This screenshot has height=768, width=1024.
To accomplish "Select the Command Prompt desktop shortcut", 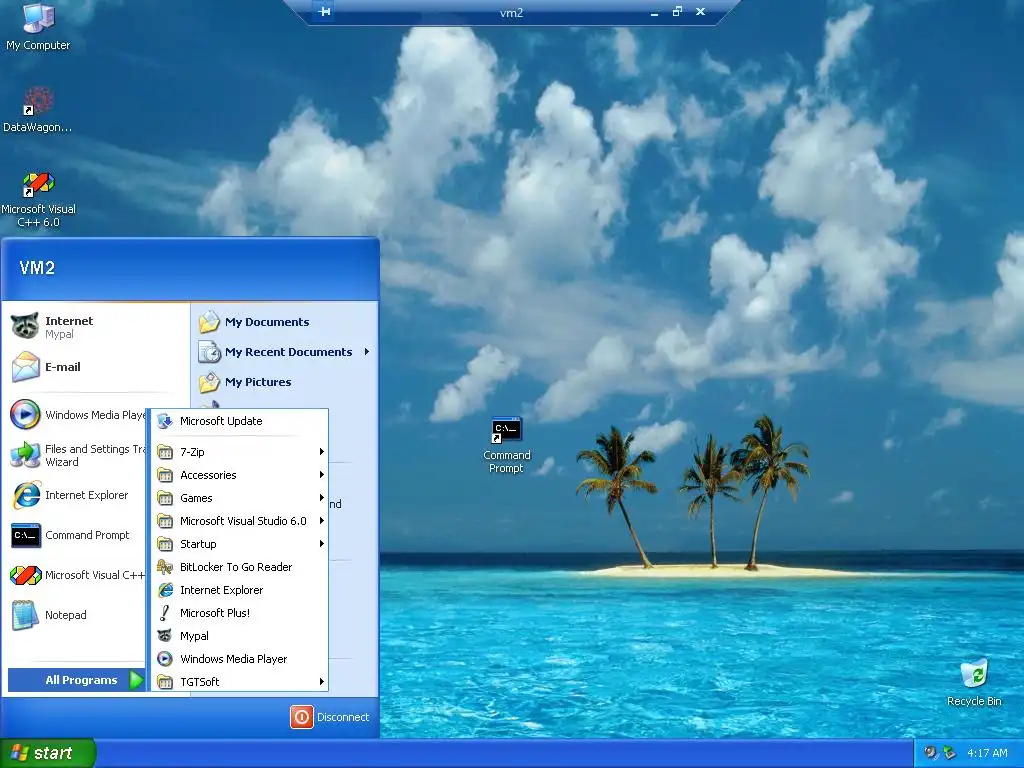I will [x=507, y=445].
